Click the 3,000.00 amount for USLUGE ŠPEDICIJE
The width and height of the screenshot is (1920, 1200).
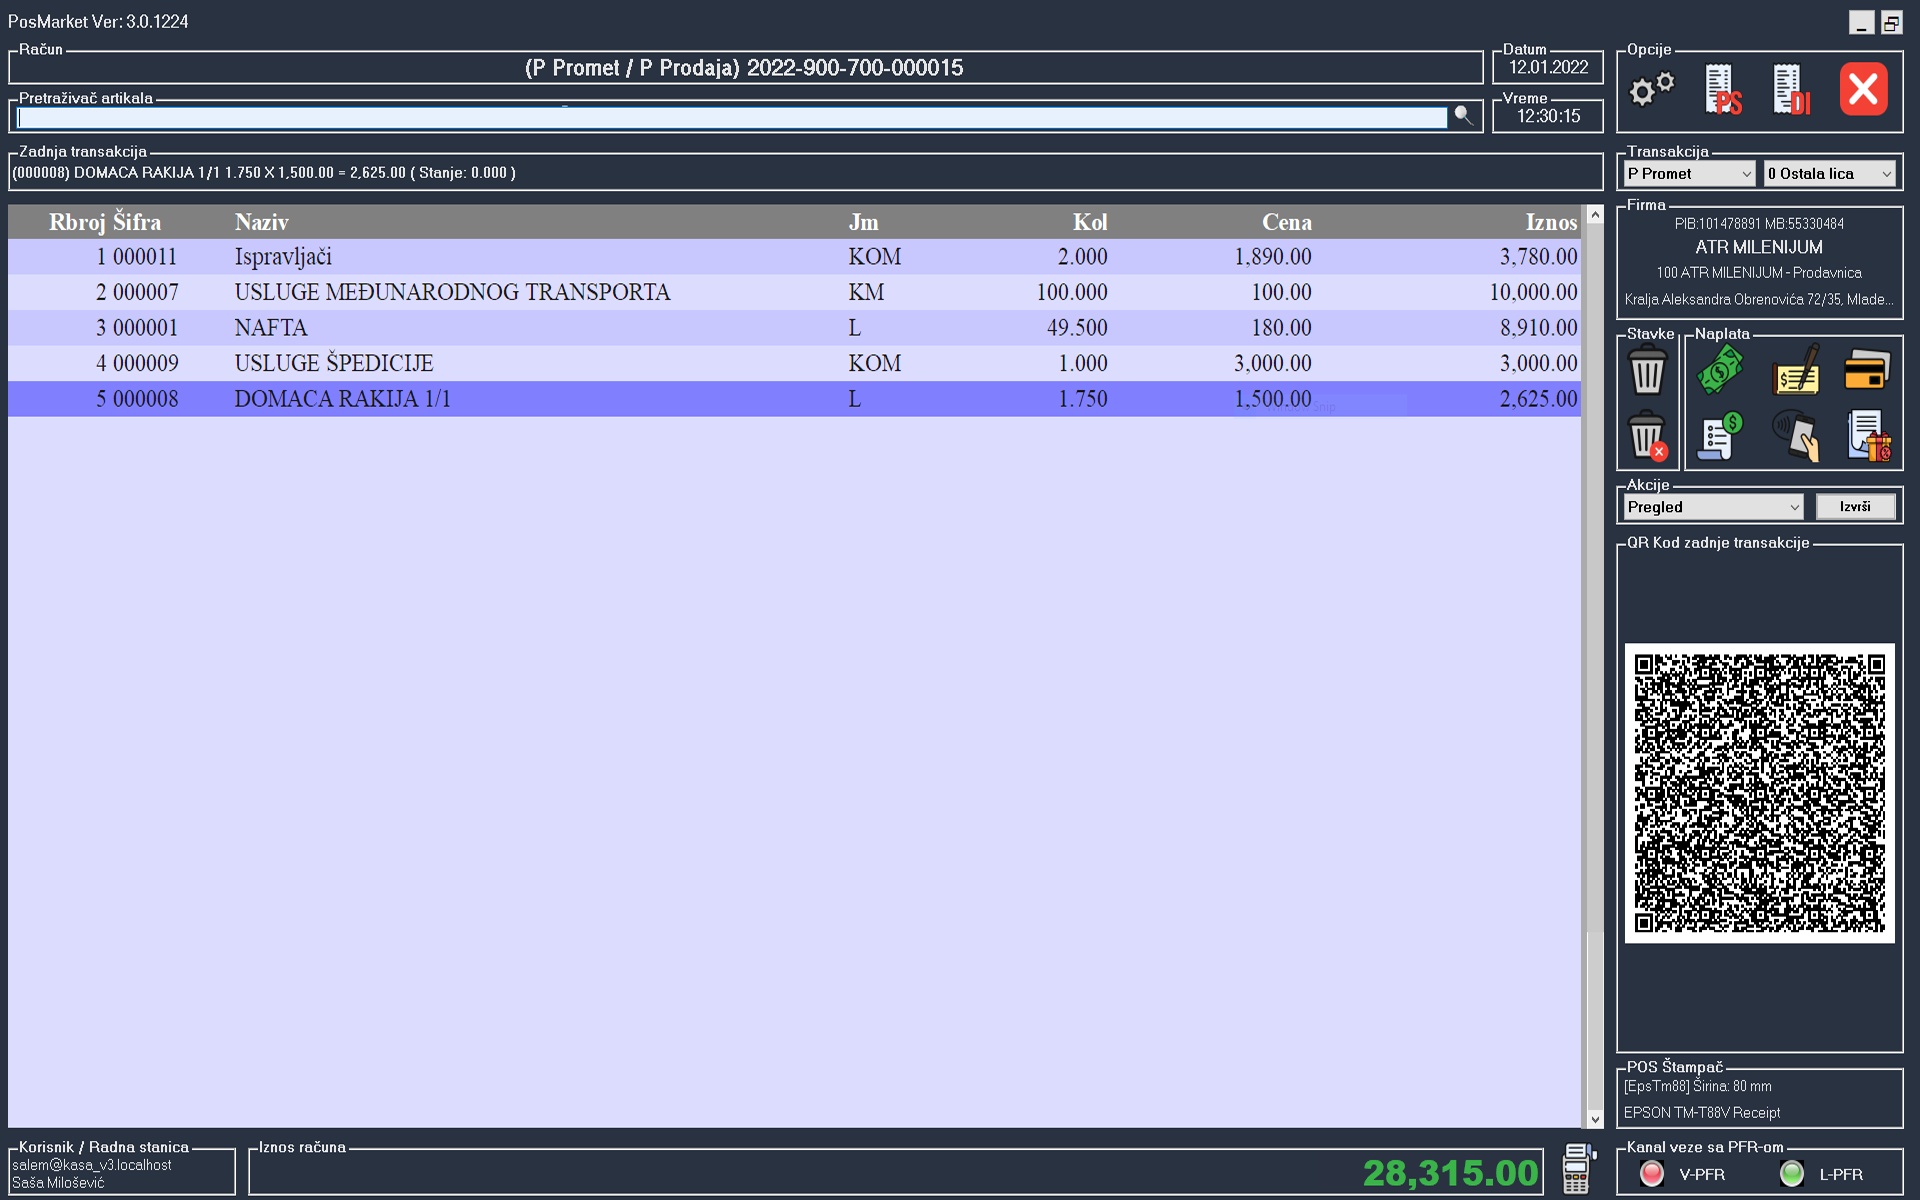coord(1538,363)
